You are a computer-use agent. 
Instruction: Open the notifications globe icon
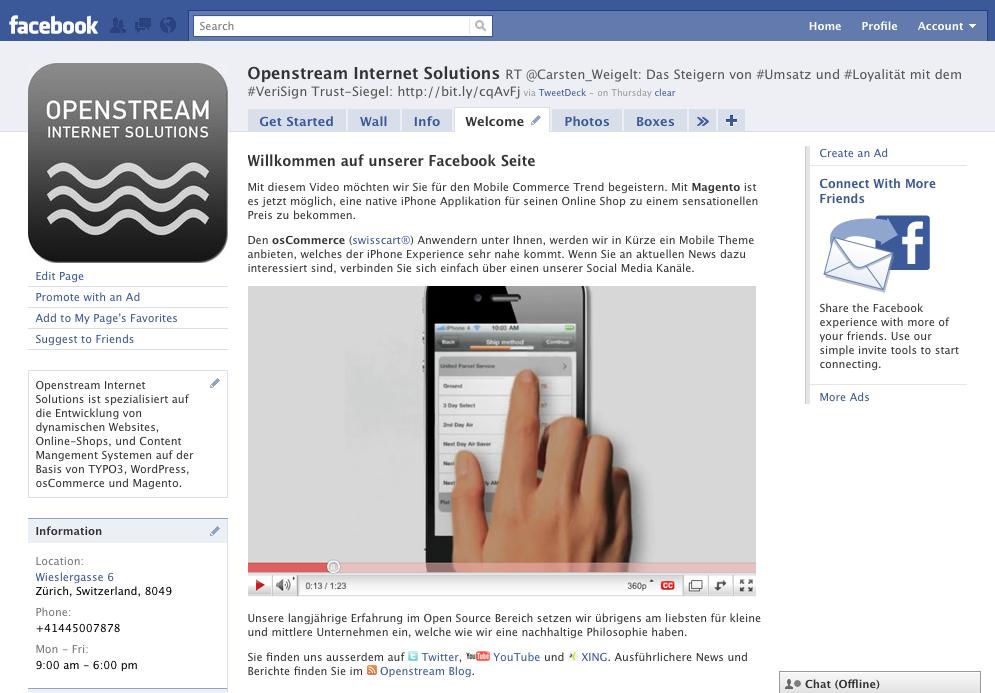coord(167,26)
